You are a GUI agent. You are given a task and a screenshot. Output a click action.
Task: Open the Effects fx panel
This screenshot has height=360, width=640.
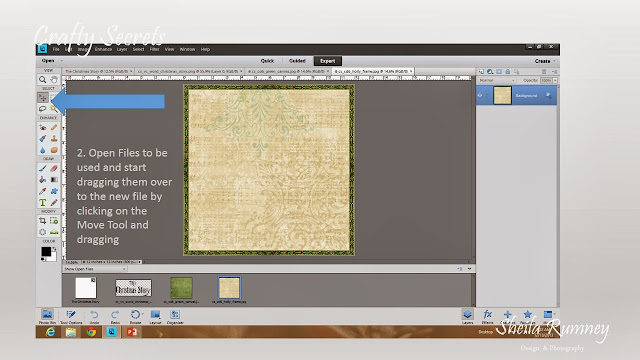[x=487, y=316]
